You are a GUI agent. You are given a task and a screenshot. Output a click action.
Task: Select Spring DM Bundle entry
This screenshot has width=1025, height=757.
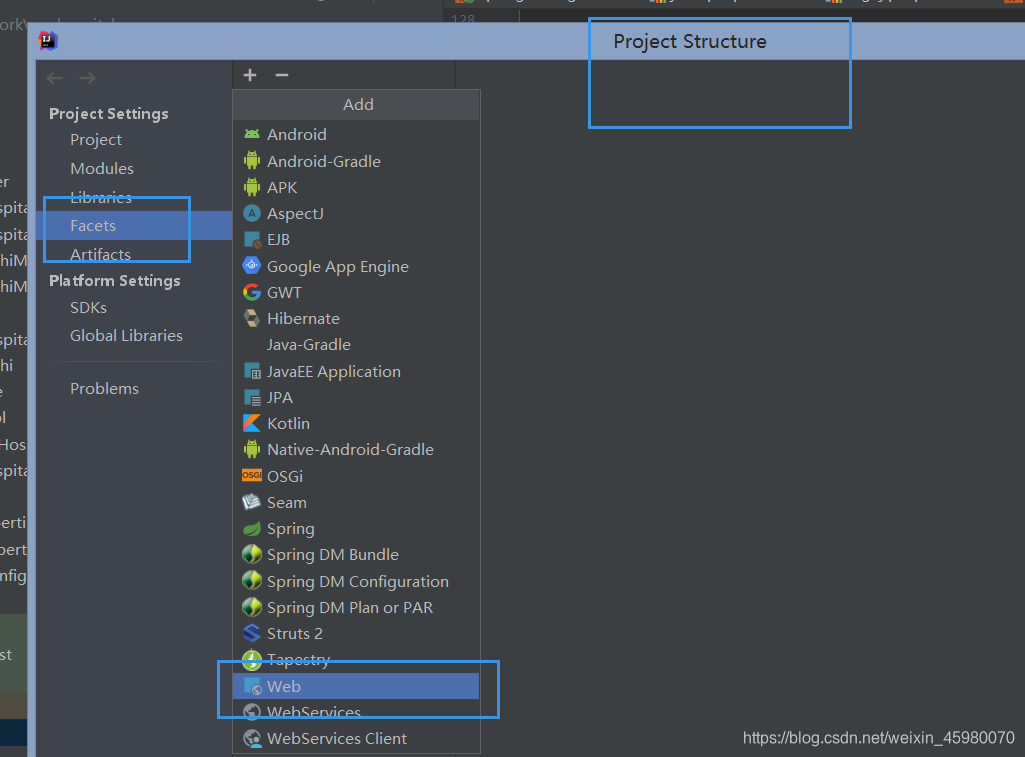pos(356,554)
